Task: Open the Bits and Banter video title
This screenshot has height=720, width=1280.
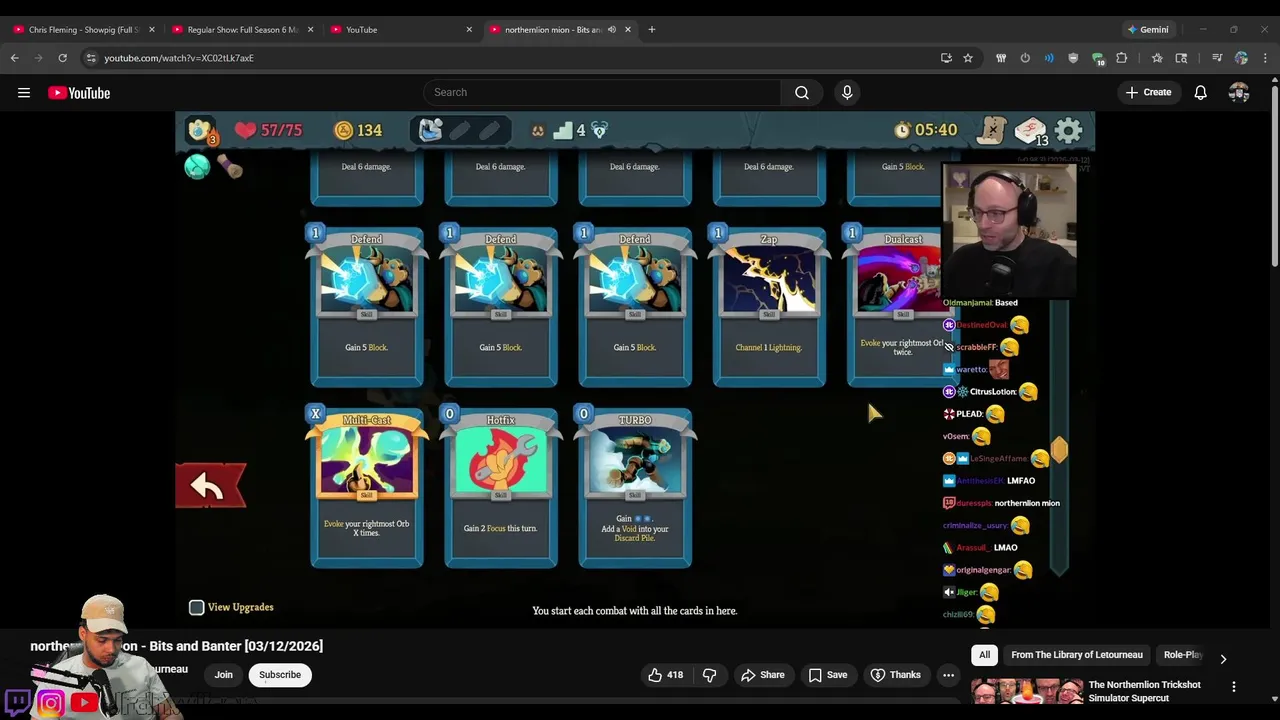Action: 177,646
